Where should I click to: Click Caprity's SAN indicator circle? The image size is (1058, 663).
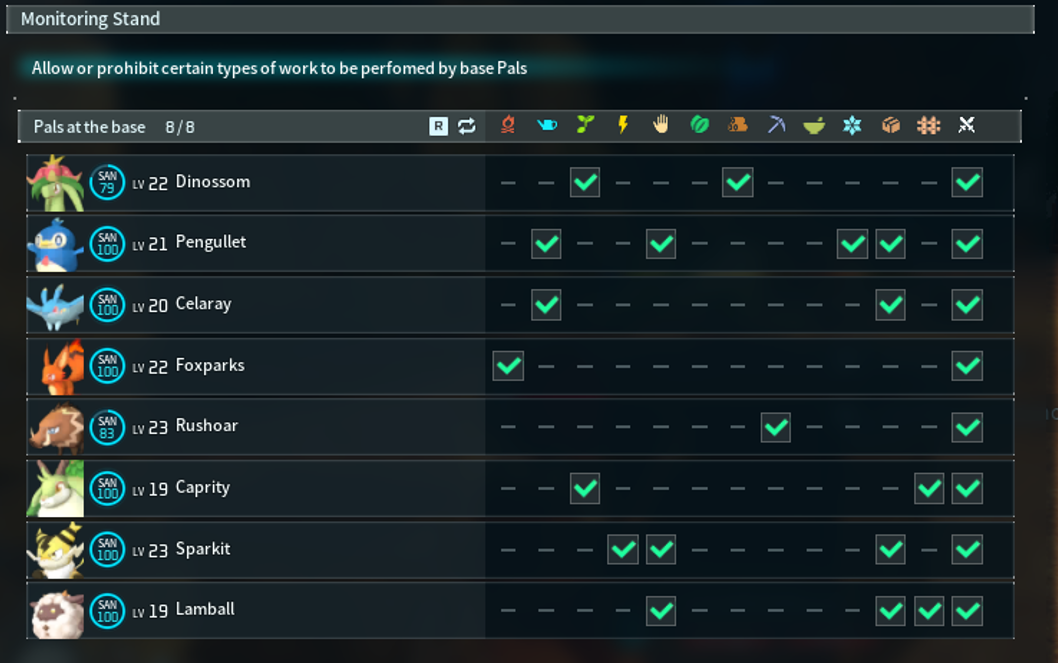(x=107, y=489)
